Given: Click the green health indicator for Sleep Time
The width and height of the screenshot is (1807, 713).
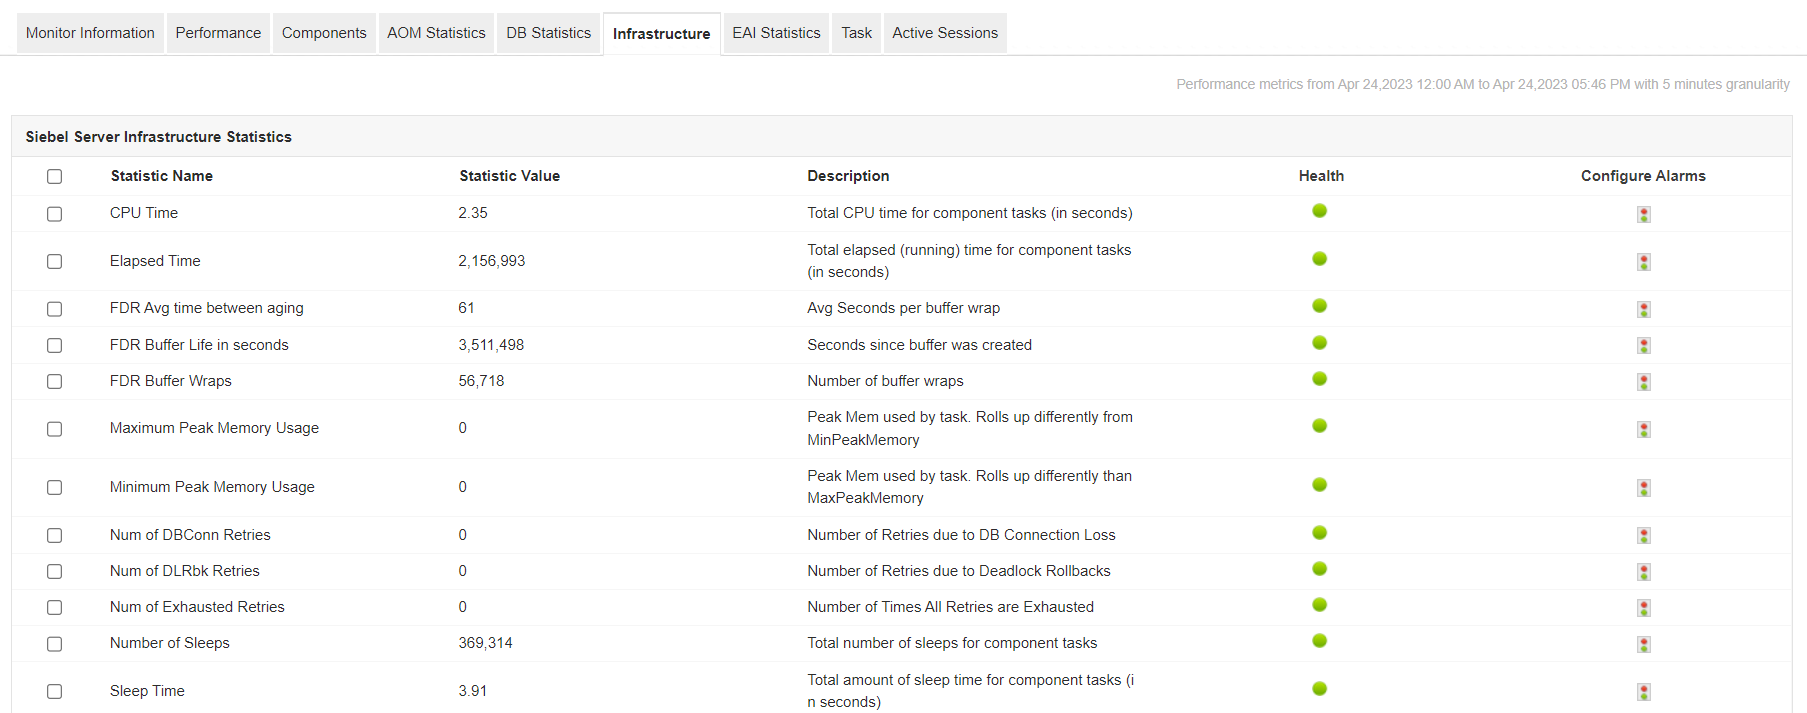Looking at the screenshot, I should click(1319, 689).
